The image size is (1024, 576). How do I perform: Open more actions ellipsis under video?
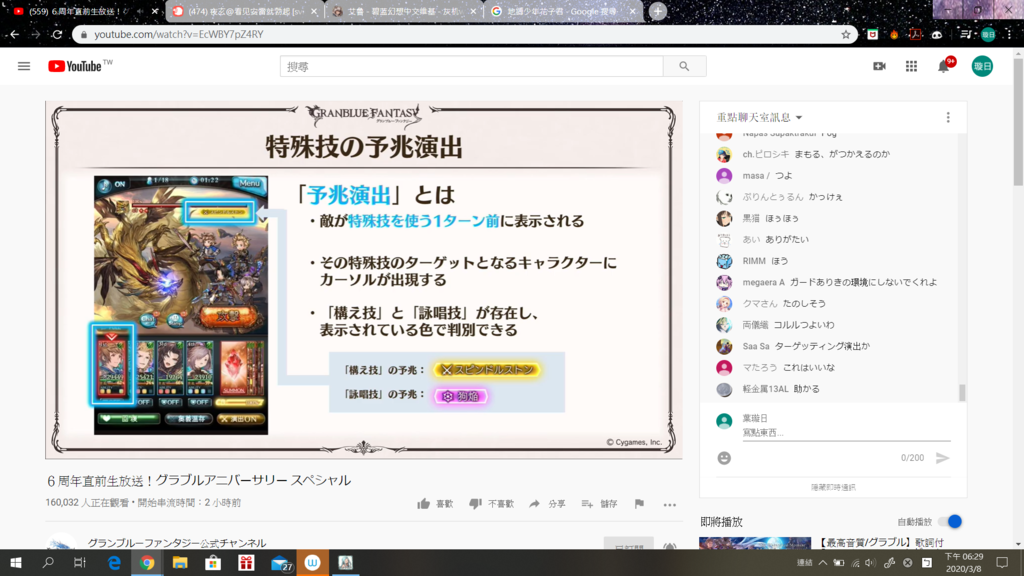pyautogui.click(x=669, y=504)
